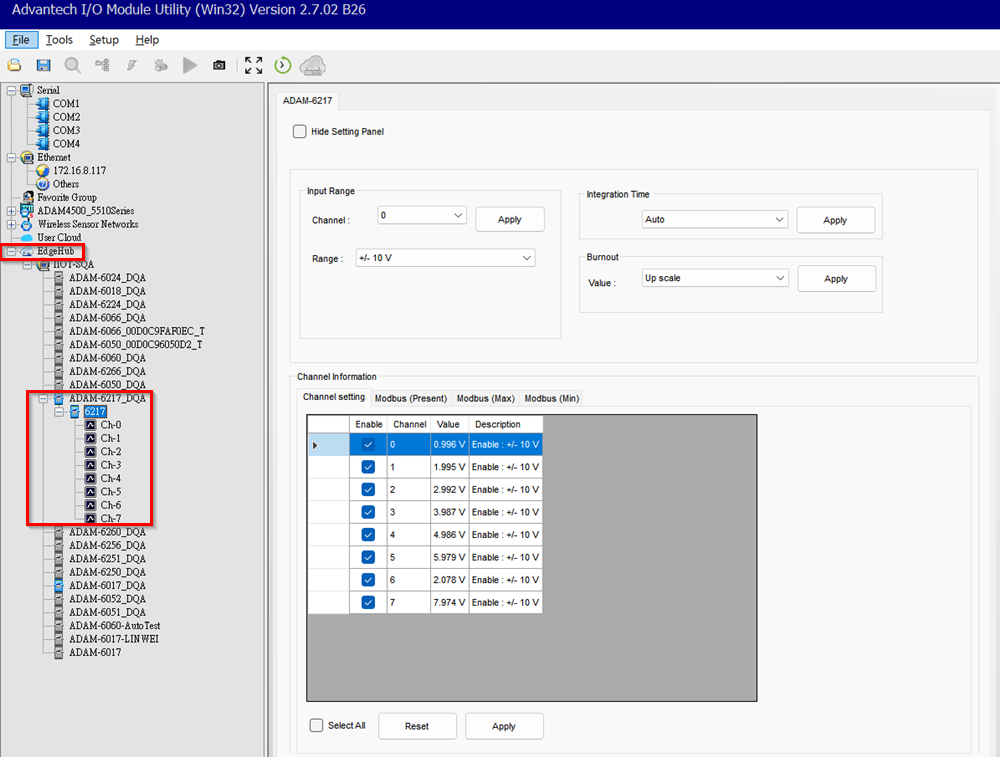Tick the Select All checkbox
The width and height of the screenshot is (1000, 757).
click(317, 725)
